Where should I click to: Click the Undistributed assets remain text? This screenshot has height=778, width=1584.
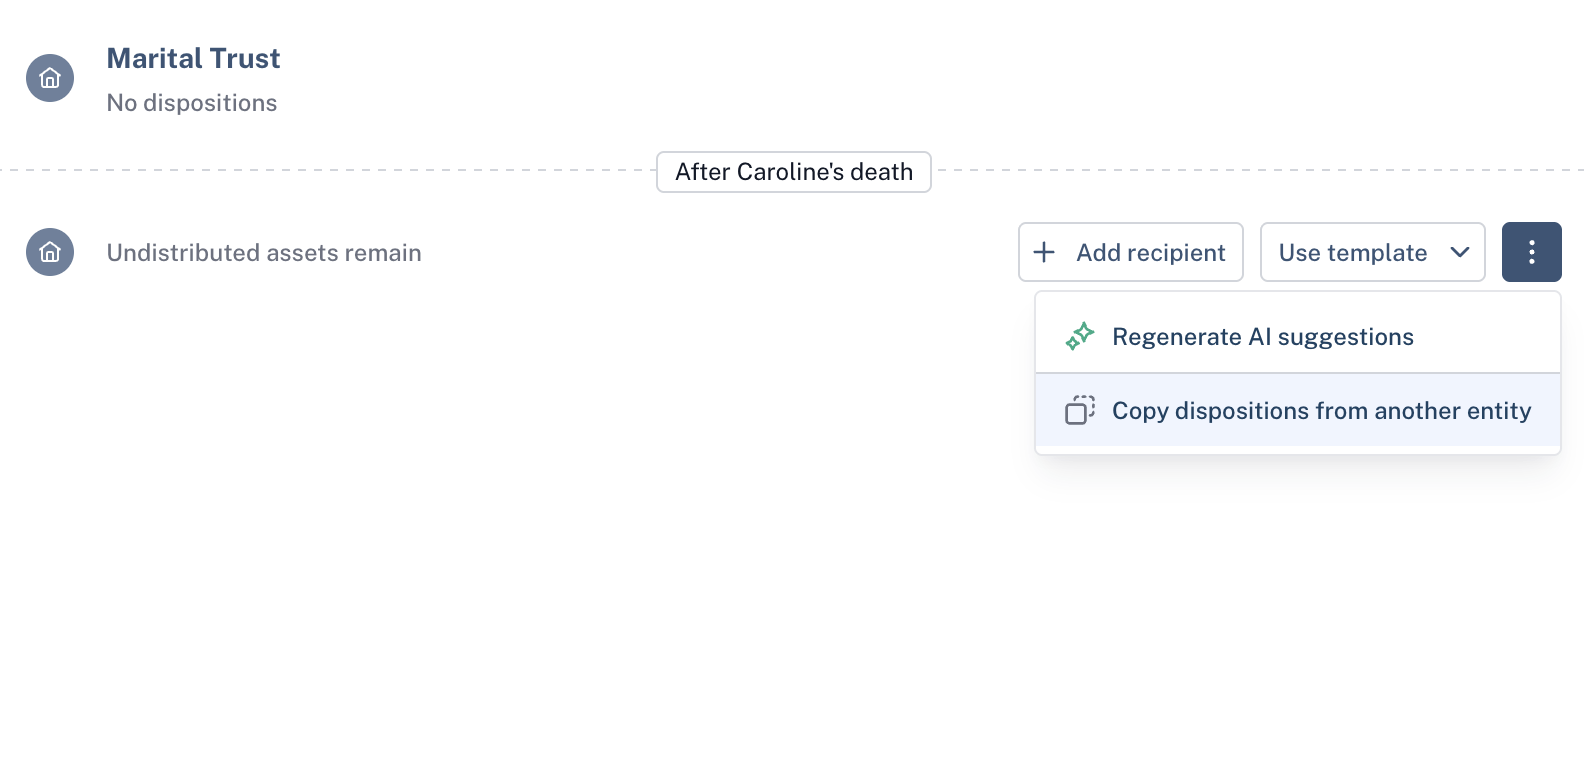click(x=264, y=253)
